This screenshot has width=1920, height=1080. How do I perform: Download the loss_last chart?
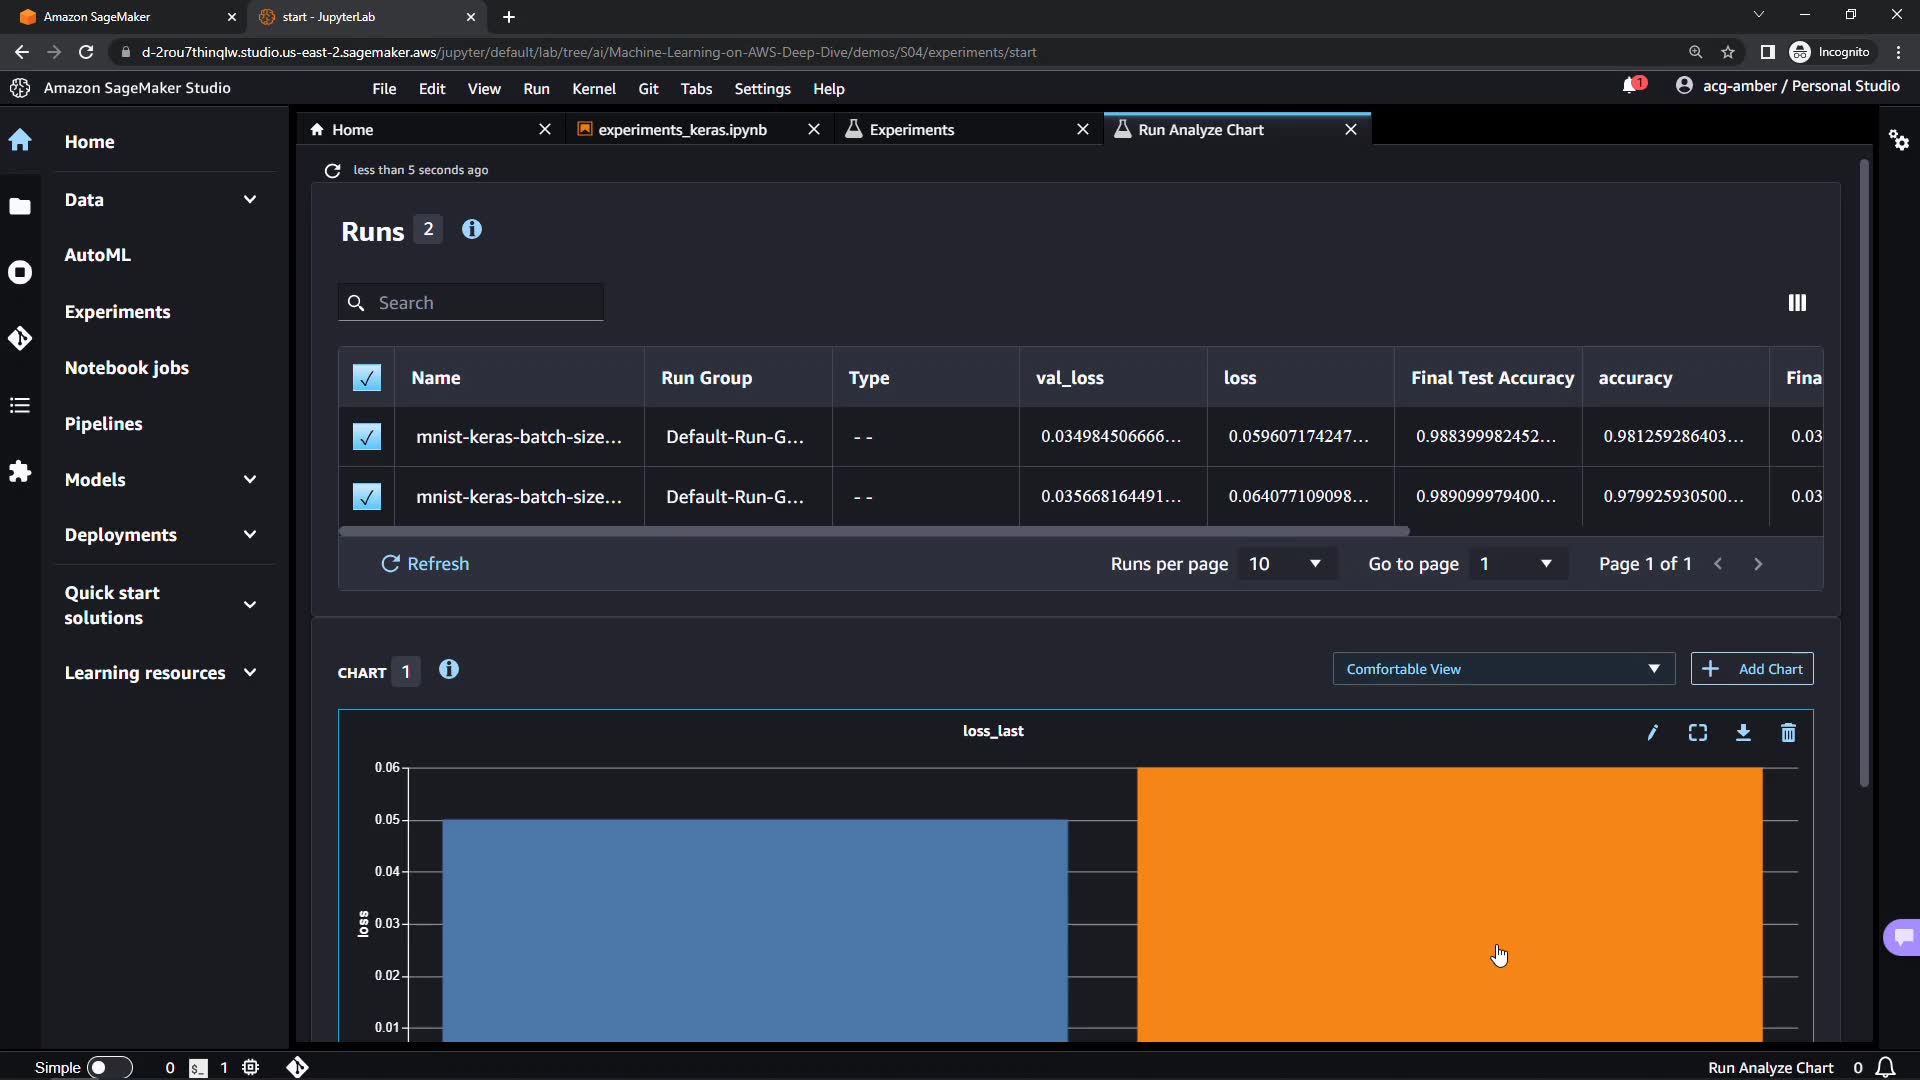click(x=1743, y=733)
